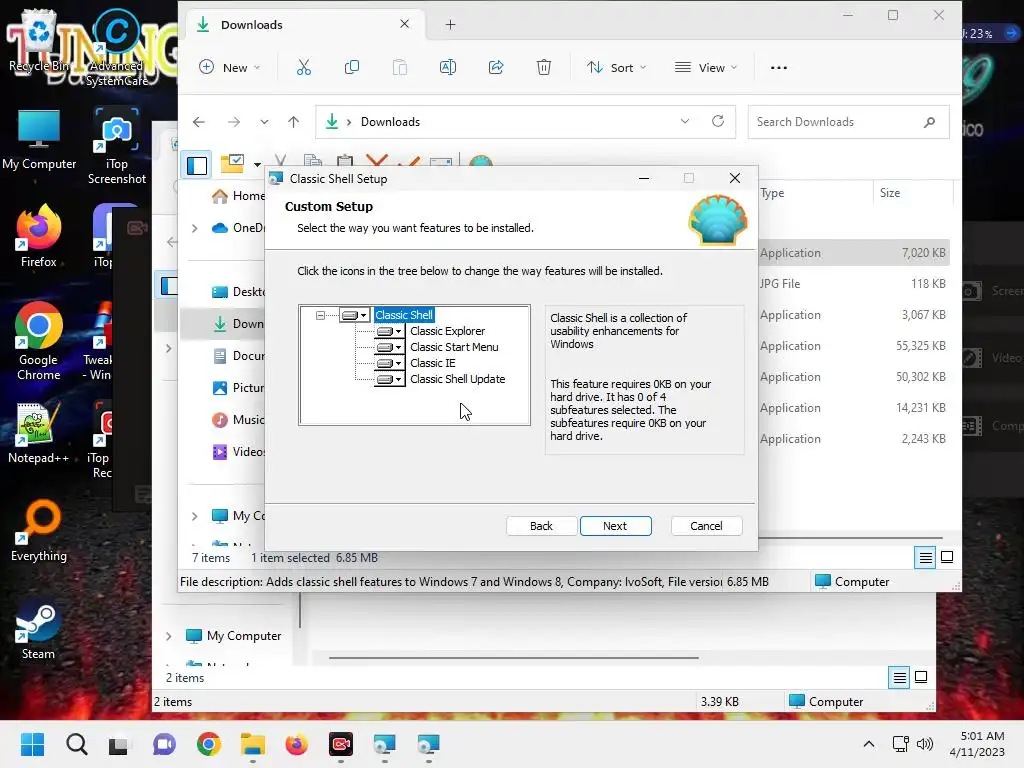
Task: Cancel the Classic Shell Setup wizard
Action: (x=706, y=526)
